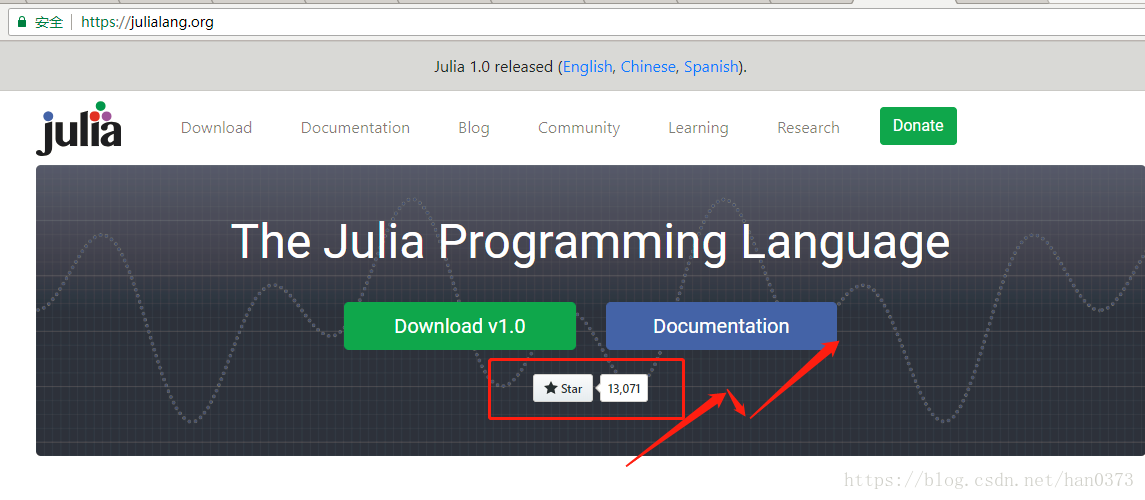
Task: Open the Learning nav item
Action: (x=698, y=128)
